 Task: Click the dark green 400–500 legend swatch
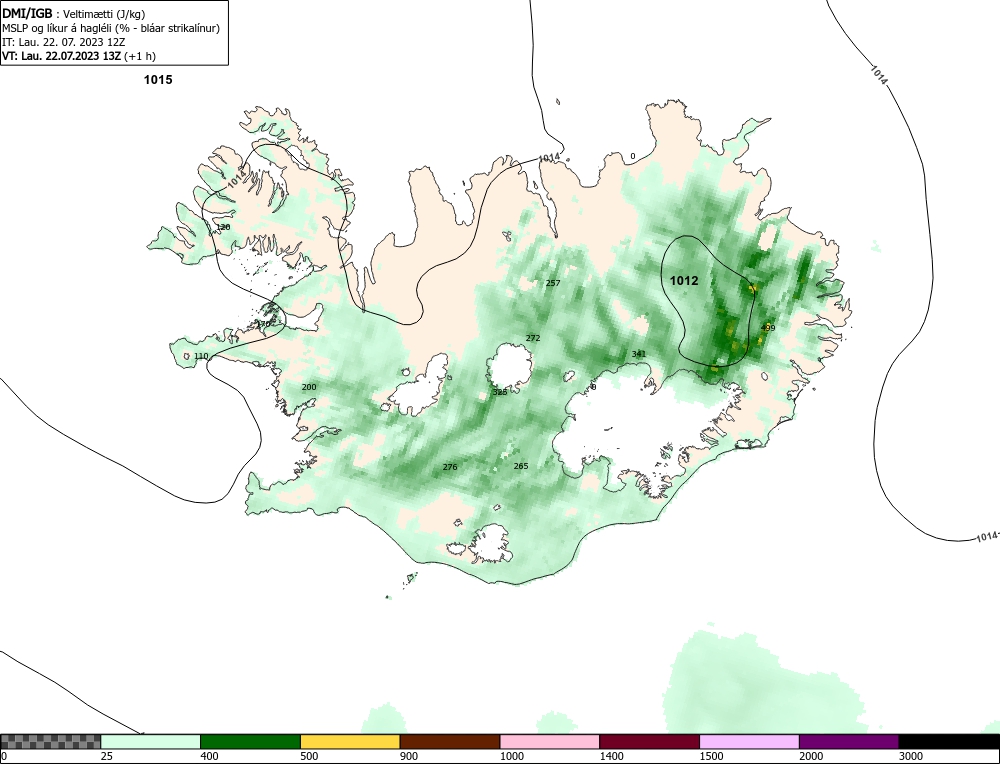(x=250, y=742)
